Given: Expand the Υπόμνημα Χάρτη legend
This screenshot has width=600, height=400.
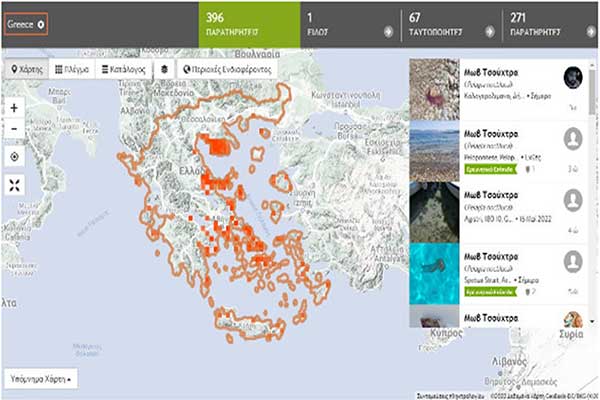Looking at the screenshot, I should tap(40, 380).
